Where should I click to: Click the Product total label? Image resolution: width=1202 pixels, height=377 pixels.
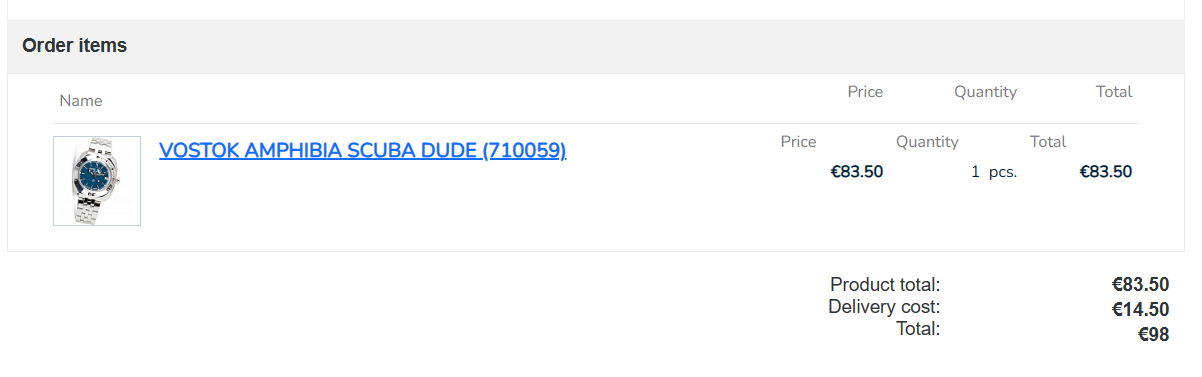[885, 285]
